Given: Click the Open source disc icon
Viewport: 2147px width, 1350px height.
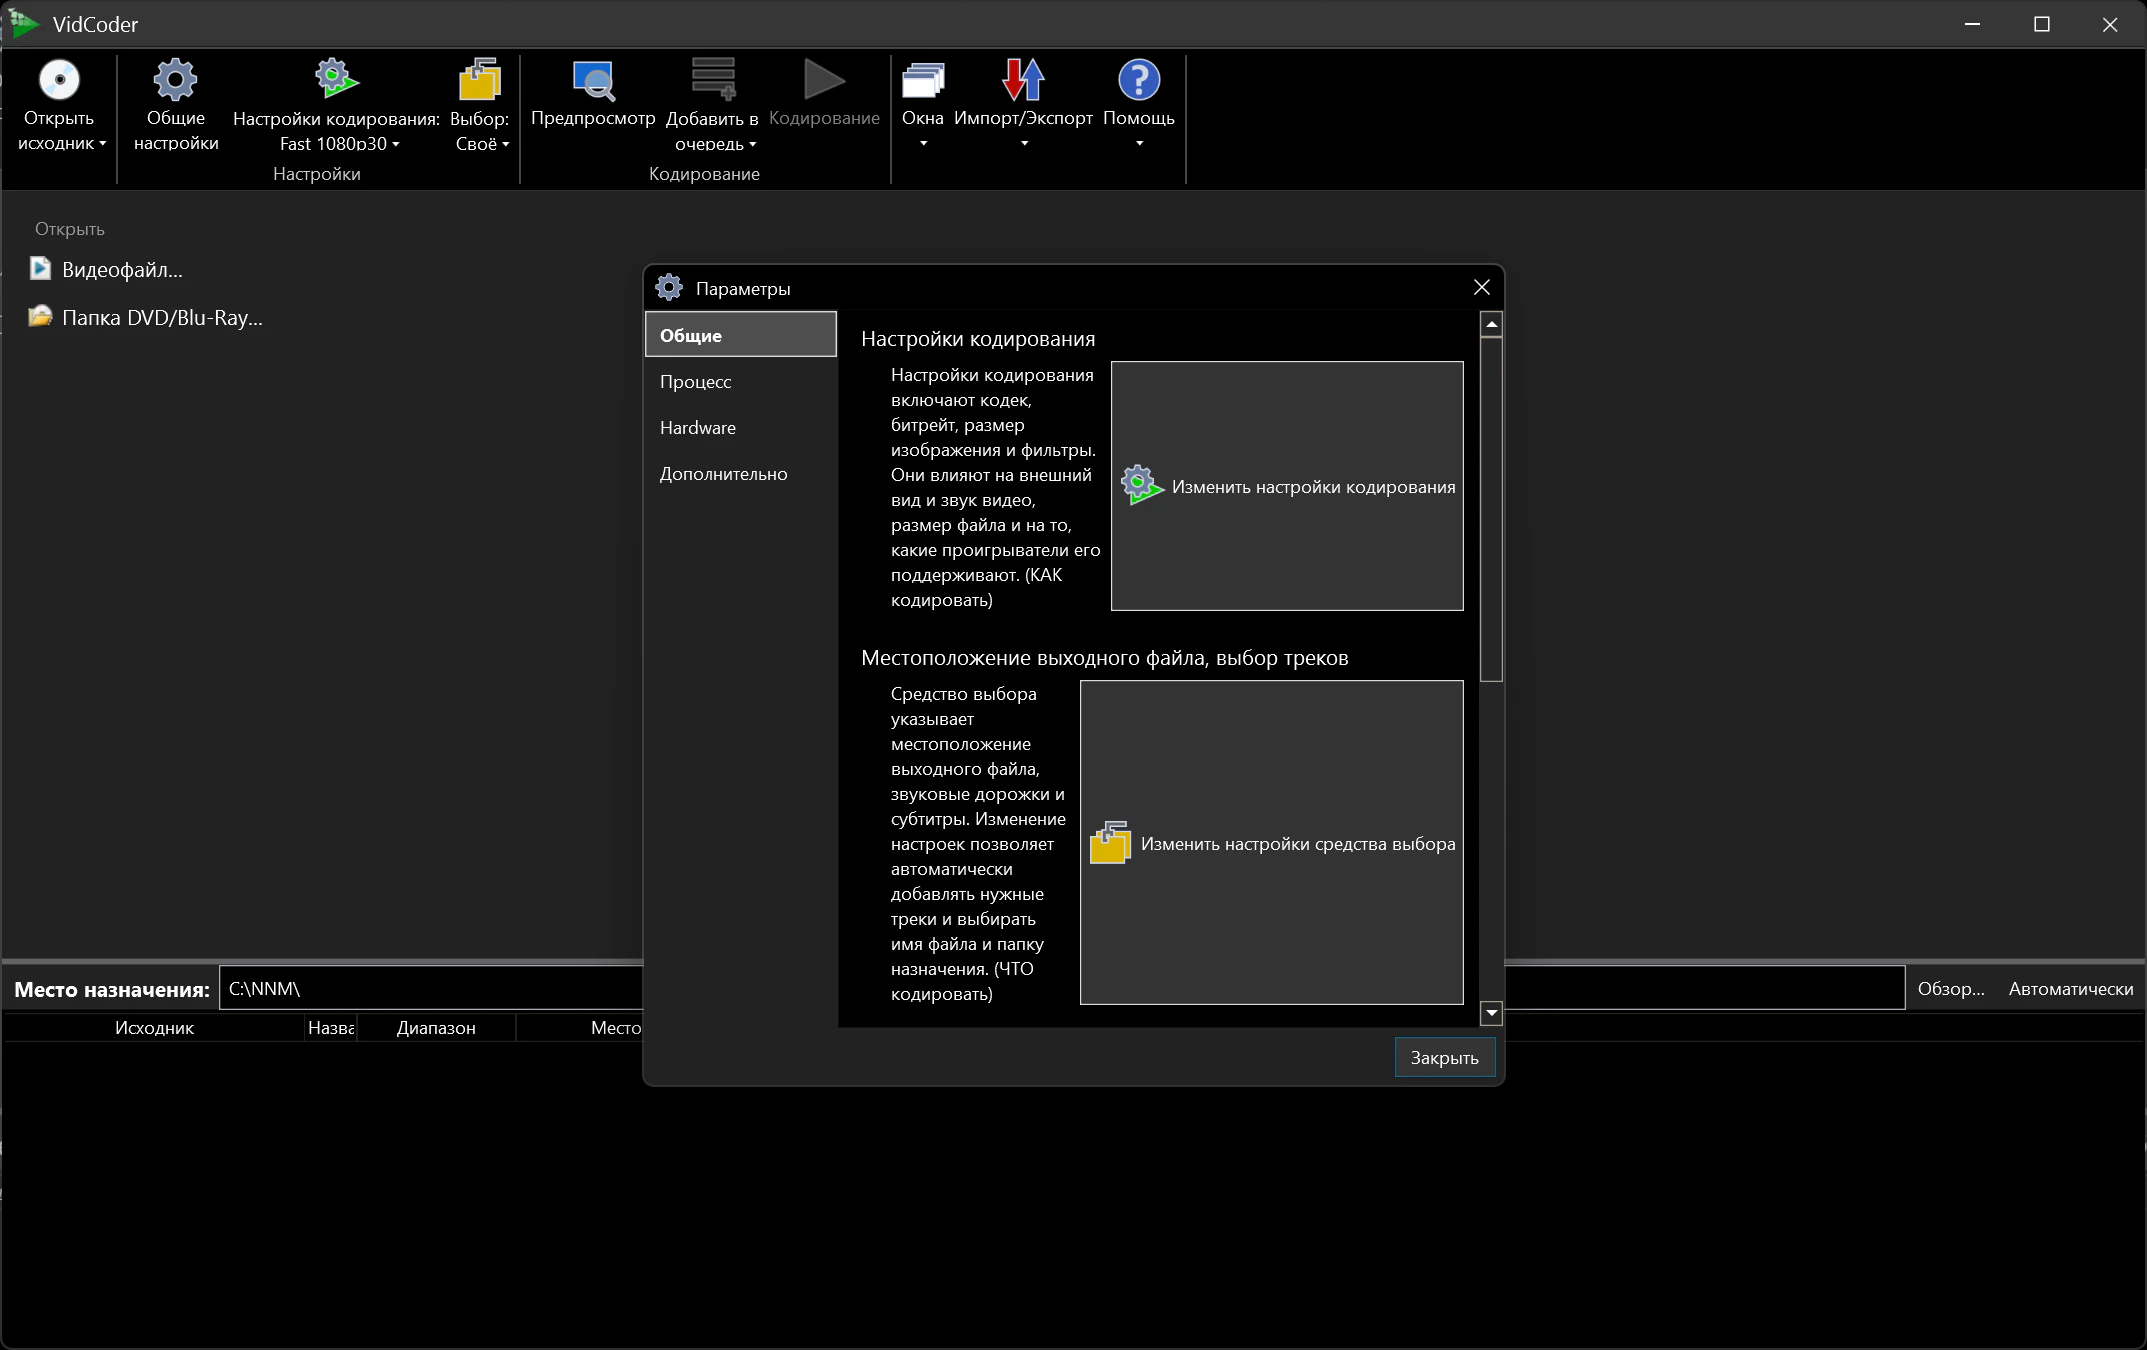Looking at the screenshot, I should [59, 81].
